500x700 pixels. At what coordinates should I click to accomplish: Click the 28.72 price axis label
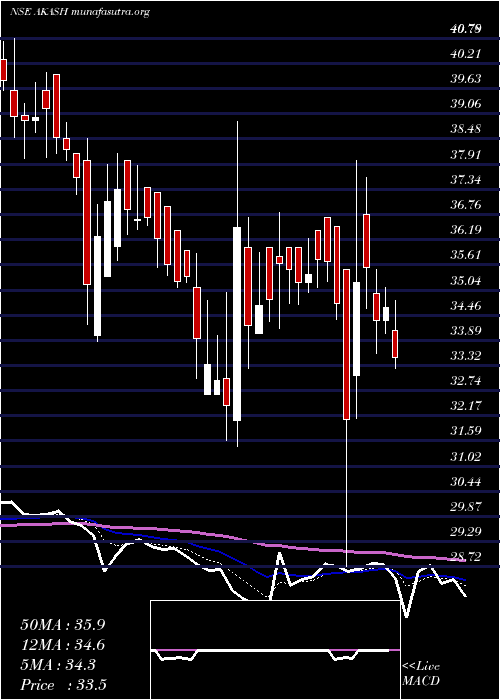pos(466,557)
